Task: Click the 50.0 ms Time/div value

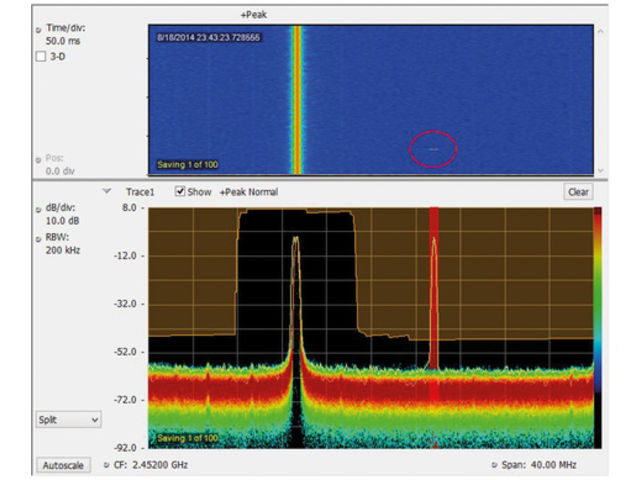Action: [x=64, y=43]
